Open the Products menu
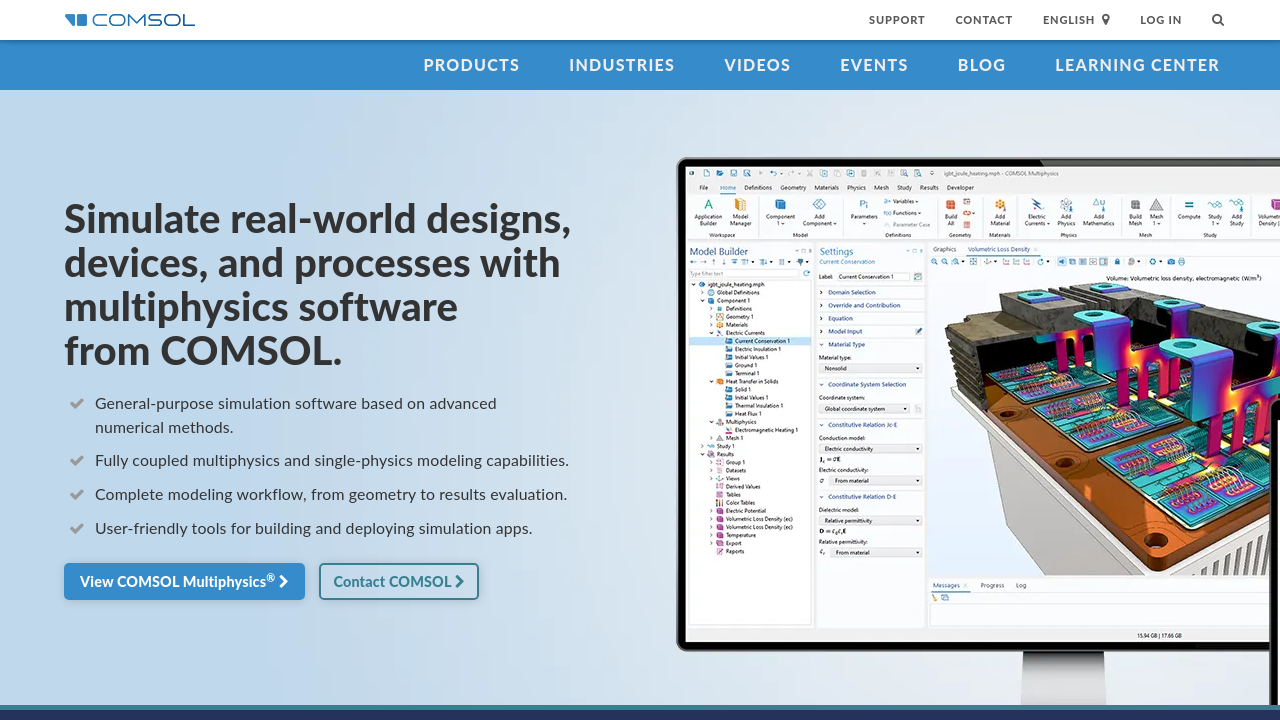Image resolution: width=1280 pixels, height=720 pixels. (471, 65)
